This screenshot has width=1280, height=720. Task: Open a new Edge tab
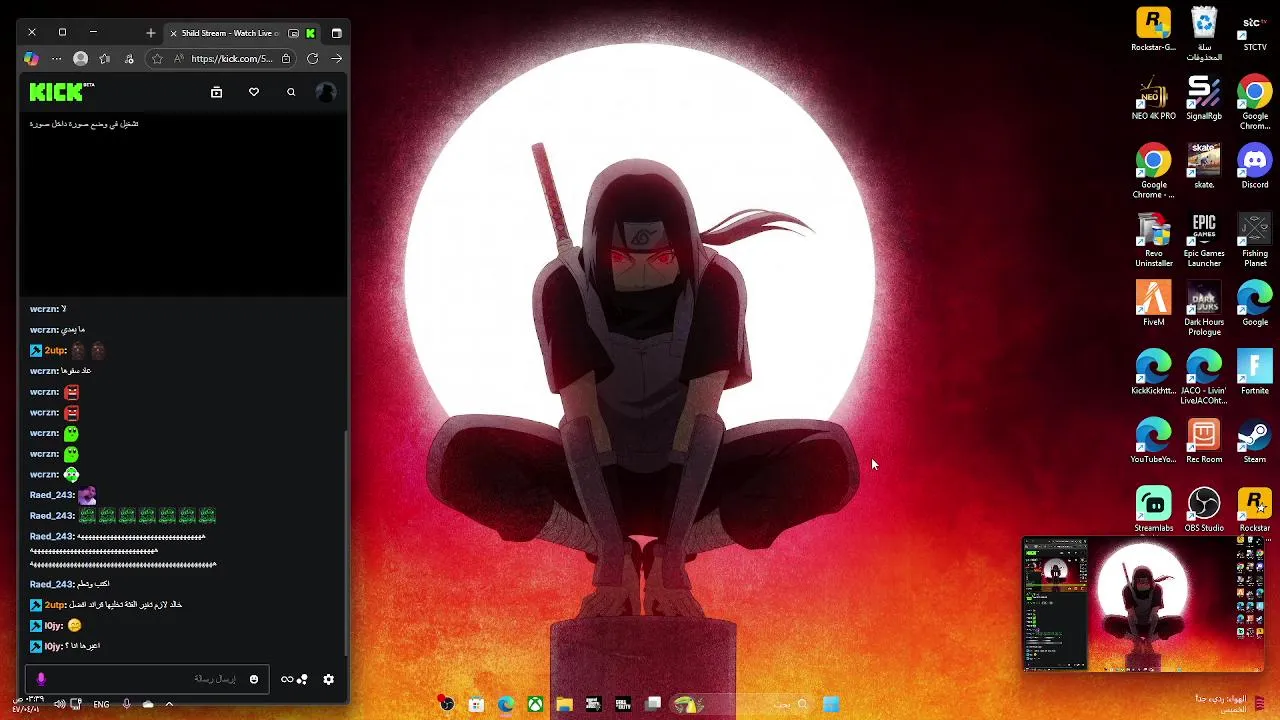pyautogui.click(x=151, y=33)
